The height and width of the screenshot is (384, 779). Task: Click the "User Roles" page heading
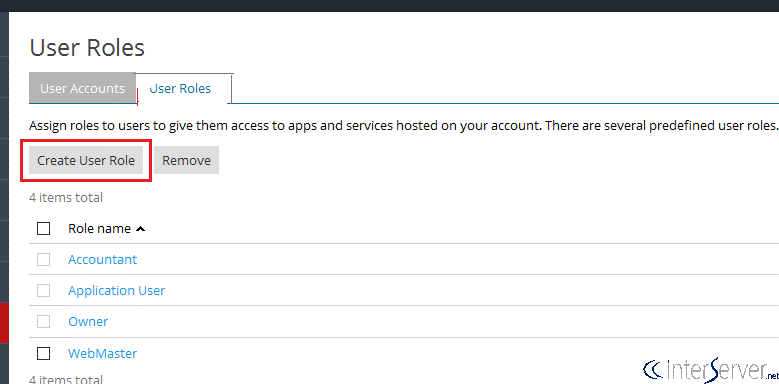[x=87, y=48]
